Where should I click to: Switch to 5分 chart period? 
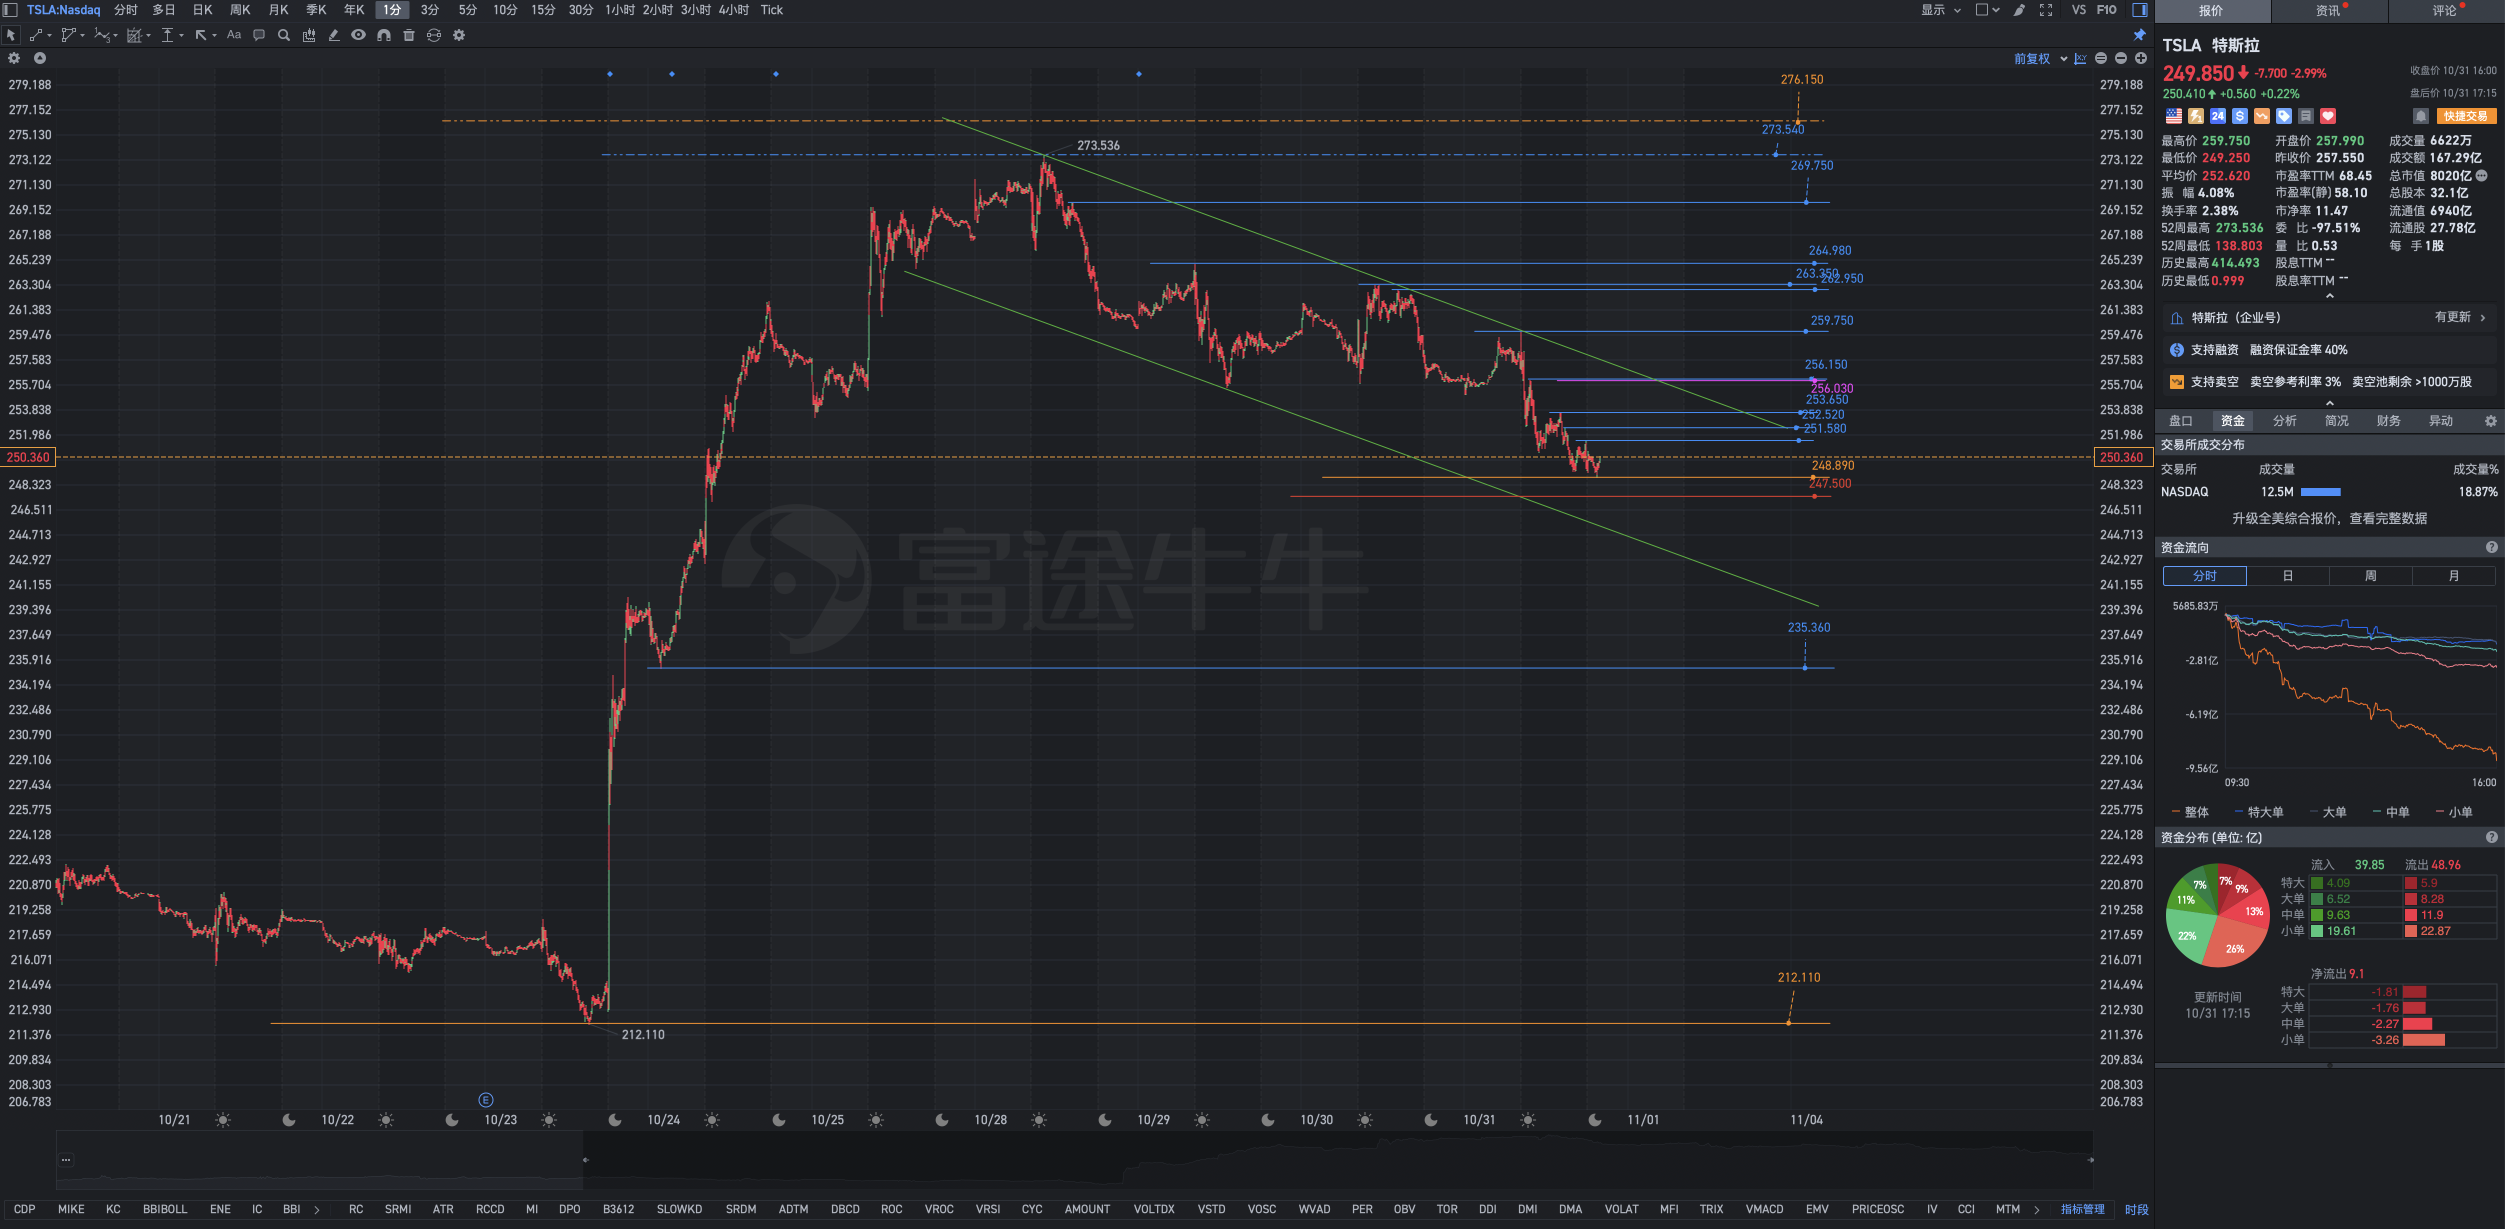[468, 10]
